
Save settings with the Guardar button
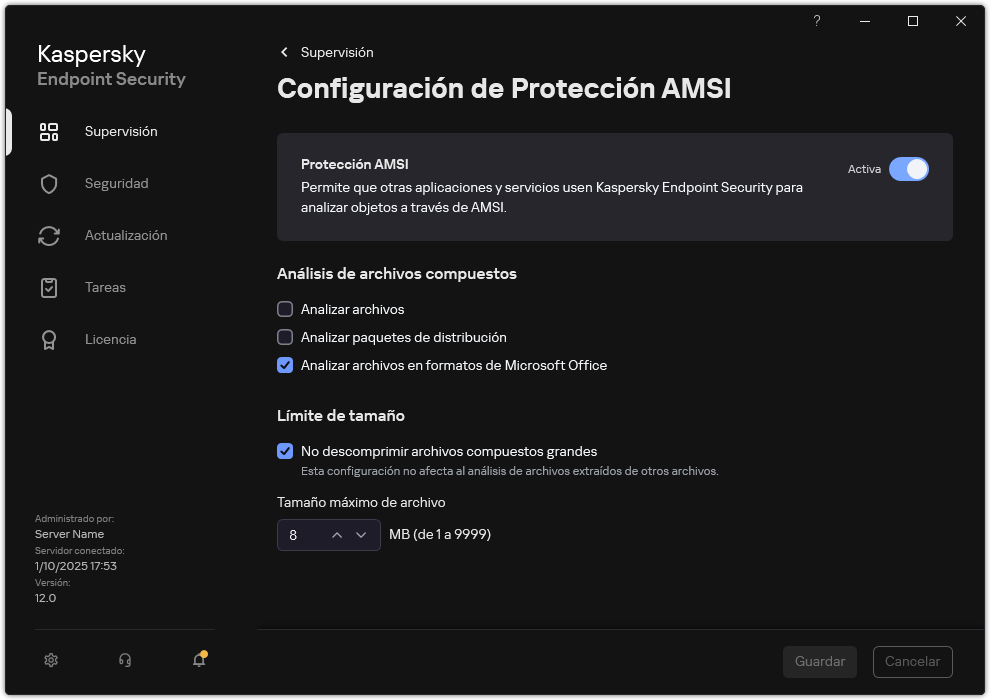click(819, 661)
